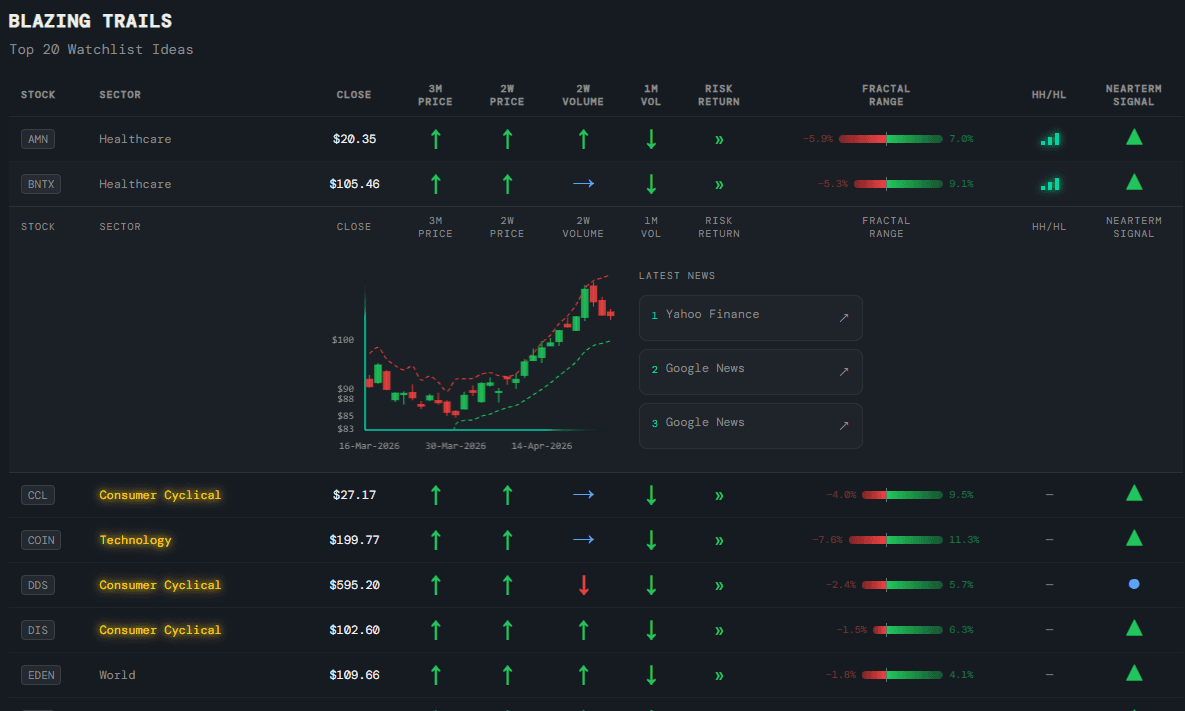This screenshot has height=711, width=1185.
Task: Click the COIN 1M vol down arrow
Action: coord(651,540)
